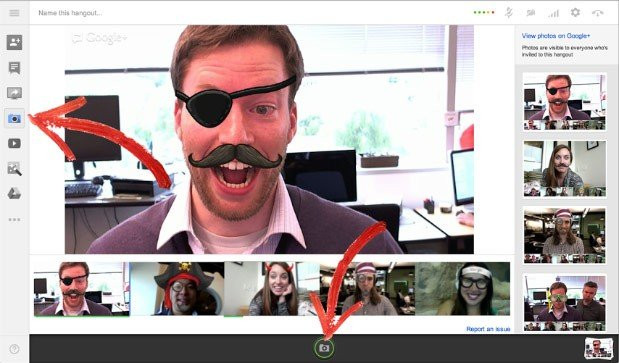
Task: Open the settings gear icon
Action: click(575, 12)
